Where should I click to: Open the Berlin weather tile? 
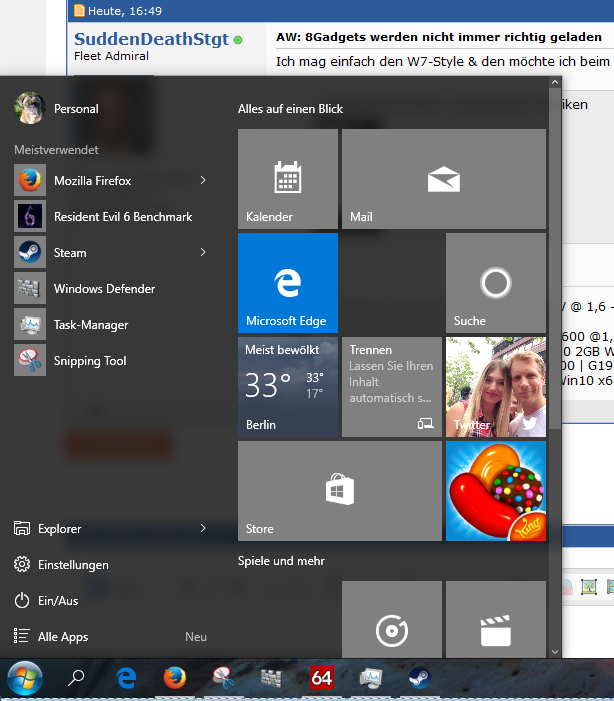[288, 387]
